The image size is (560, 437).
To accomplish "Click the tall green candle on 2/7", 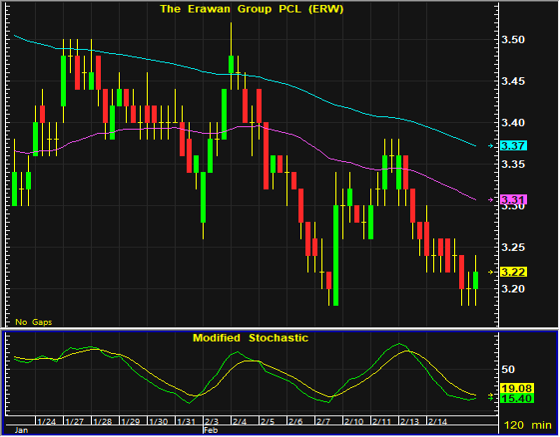I will point(336,255).
